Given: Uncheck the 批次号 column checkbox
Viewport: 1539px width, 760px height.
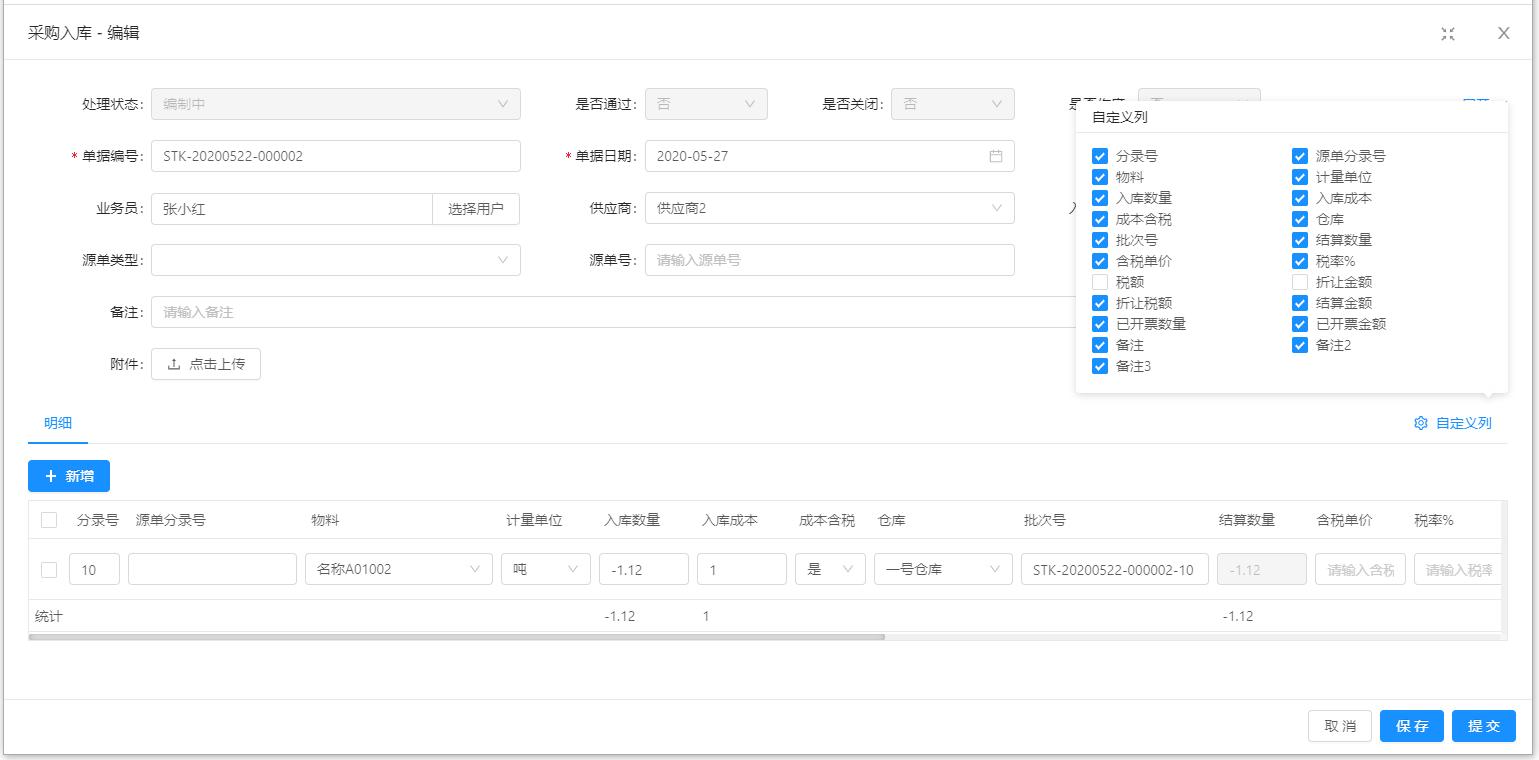Looking at the screenshot, I should pyautogui.click(x=1100, y=240).
